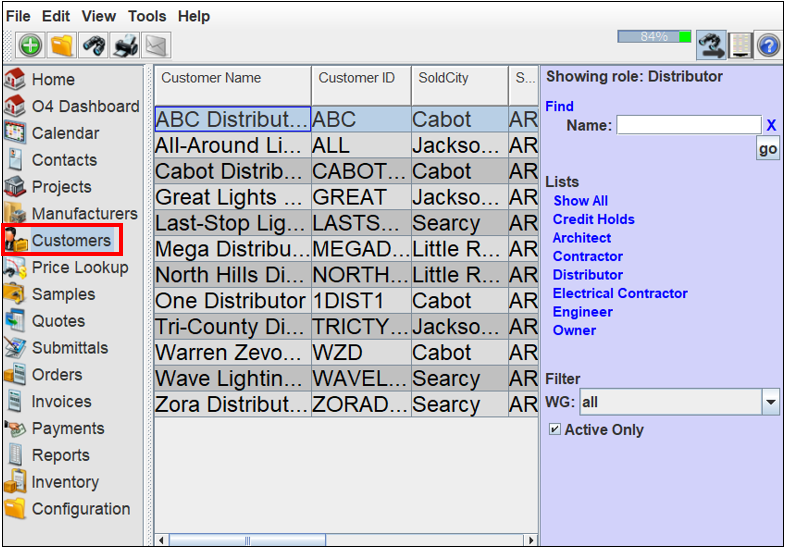Open the blue question mark help icon
The height and width of the screenshot is (549, 786).
[768, 46]
